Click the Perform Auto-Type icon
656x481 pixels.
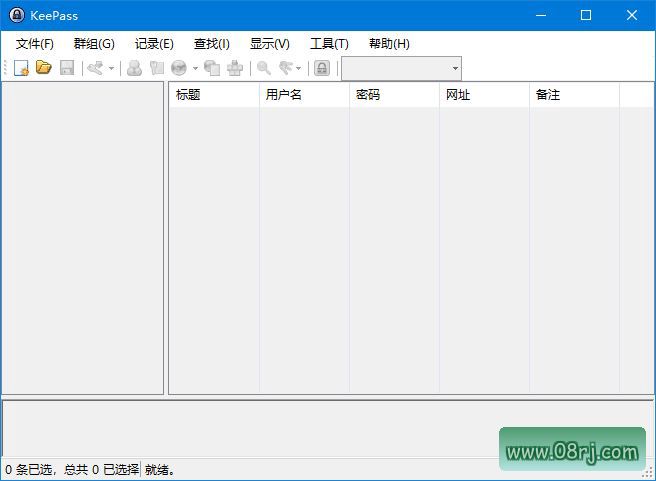pyautogui.click(x=235, y=68)
